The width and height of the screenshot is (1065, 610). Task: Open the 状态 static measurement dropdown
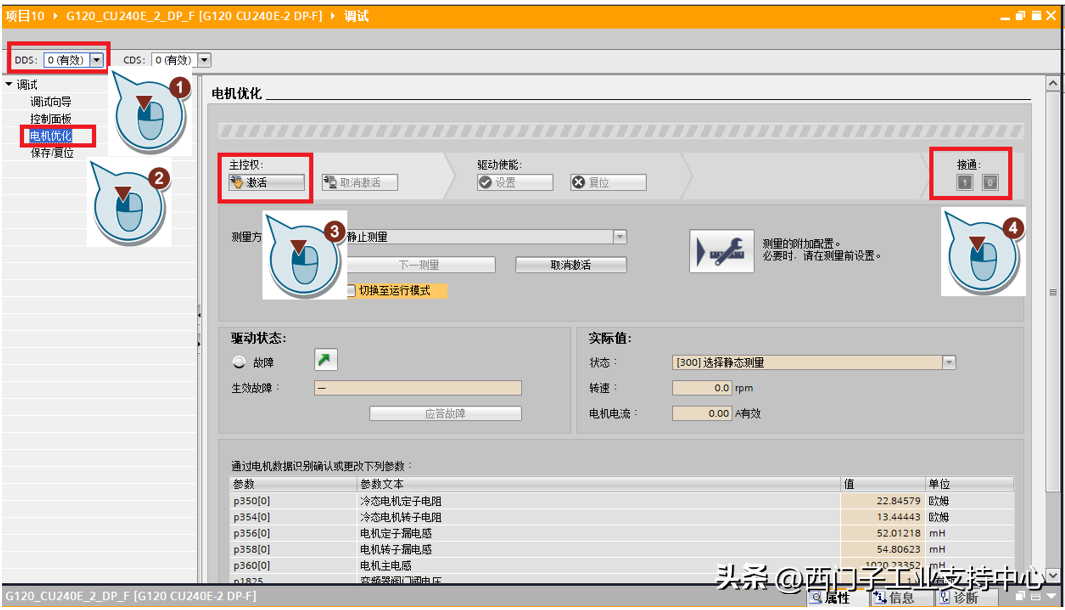click(x=949, y=363)
